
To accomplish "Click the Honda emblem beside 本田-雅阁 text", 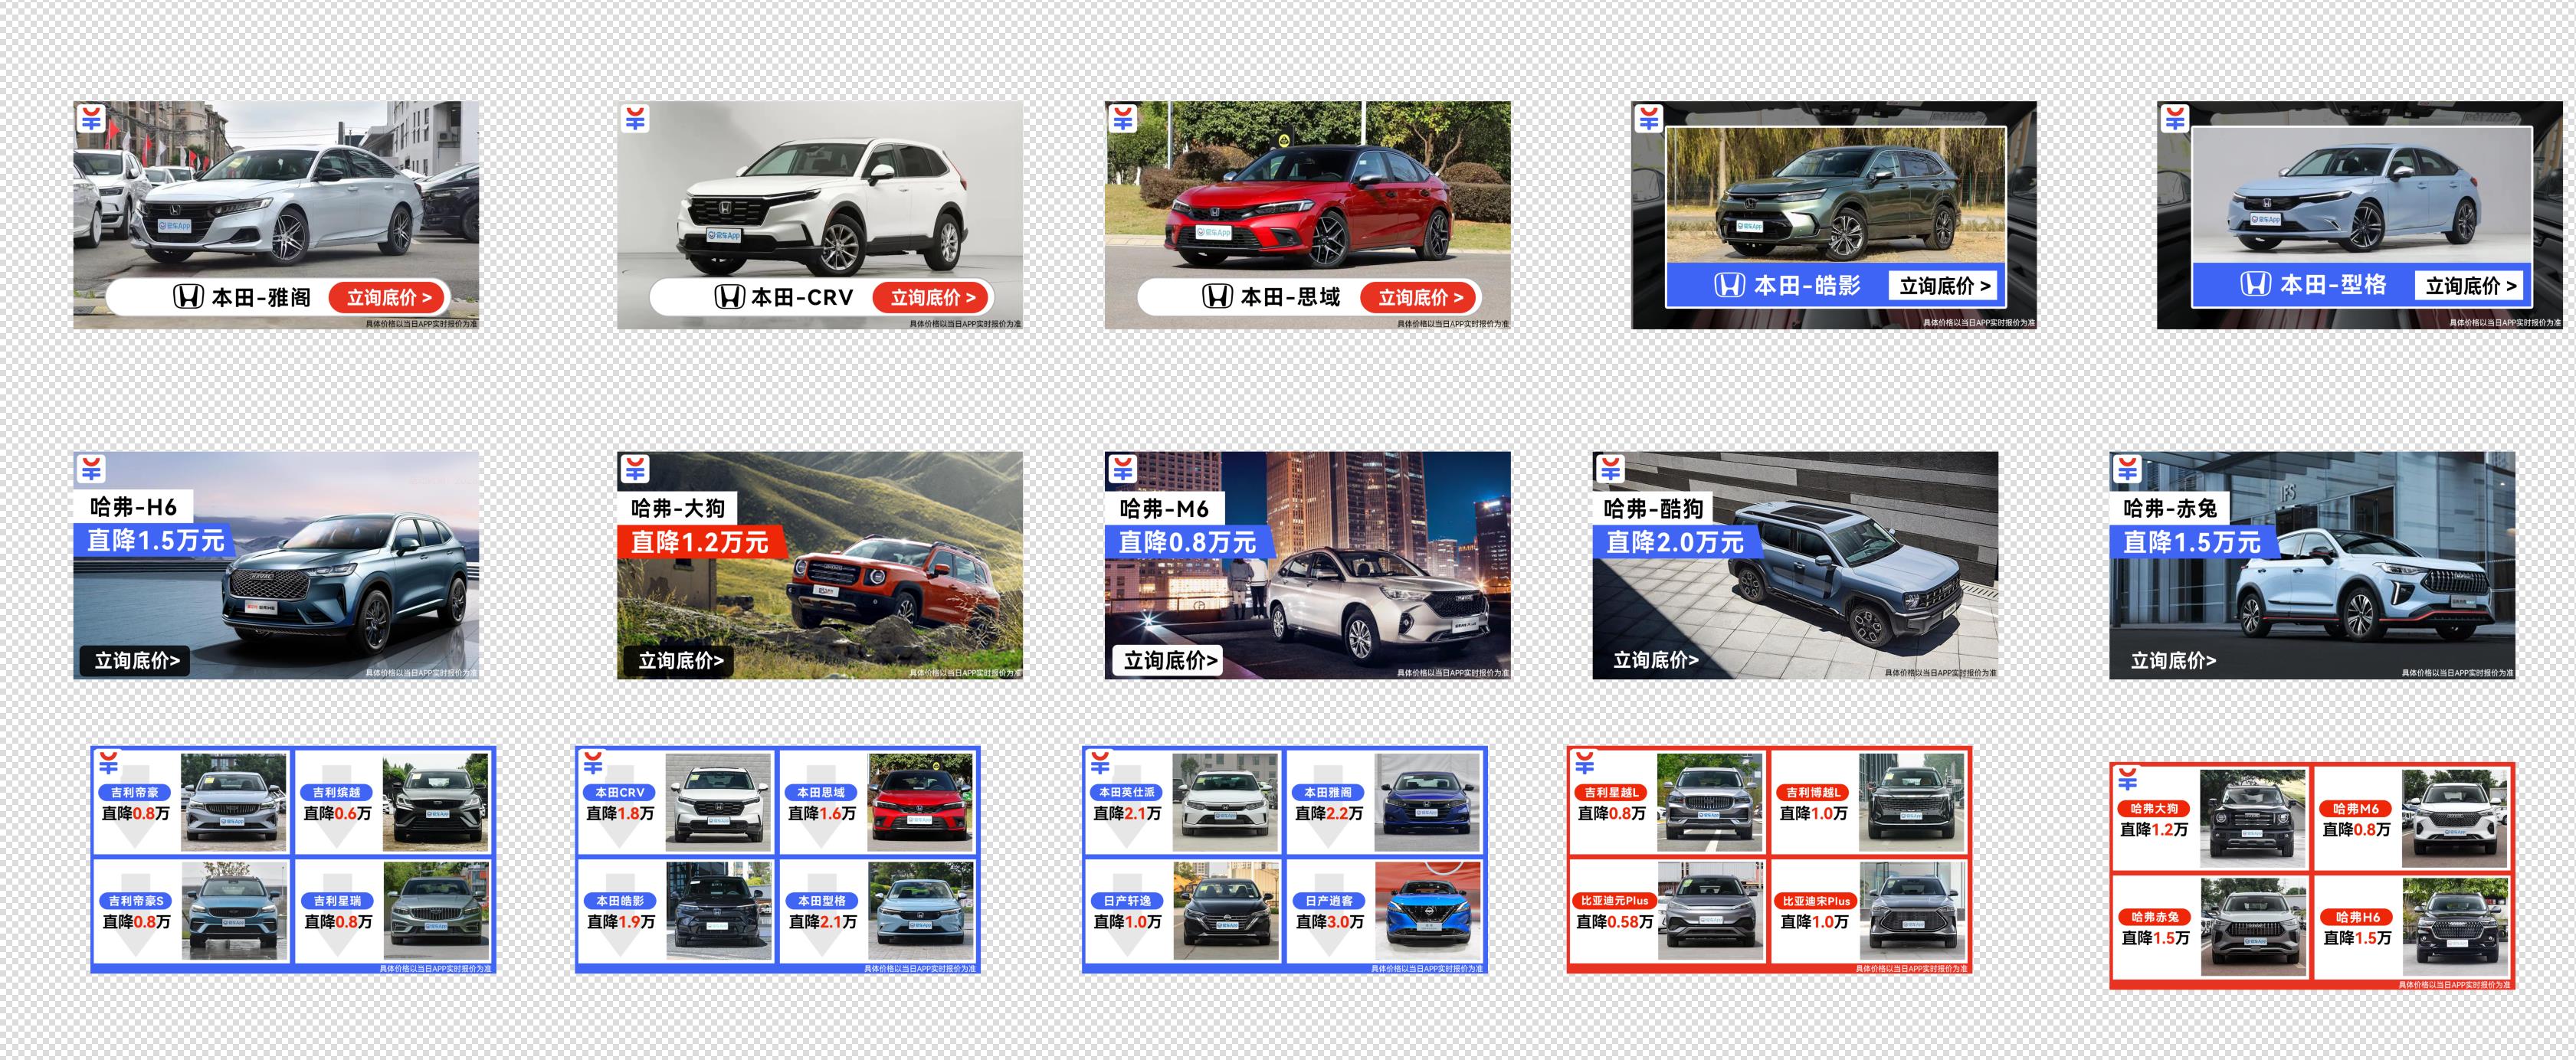I will click(188, 297).
